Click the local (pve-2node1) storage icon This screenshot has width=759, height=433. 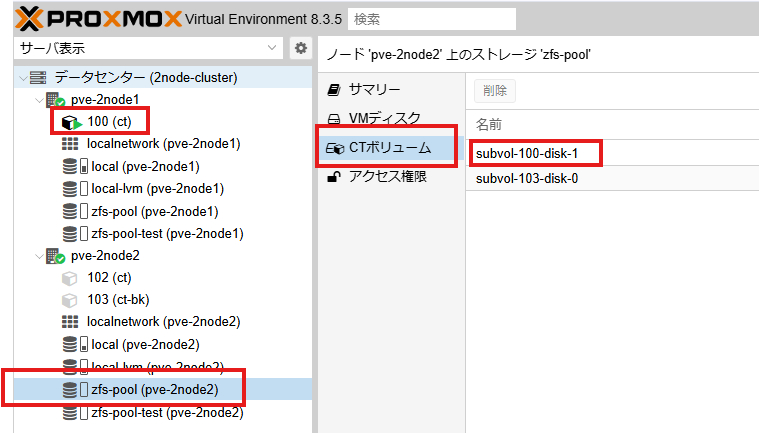tap(75, 166)
